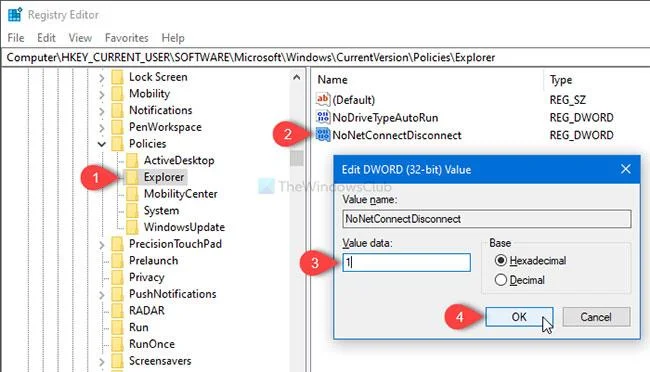Close the Edit DWORD dialog
The width and height of the screenshot is (650, 372).
coord(626,169)
